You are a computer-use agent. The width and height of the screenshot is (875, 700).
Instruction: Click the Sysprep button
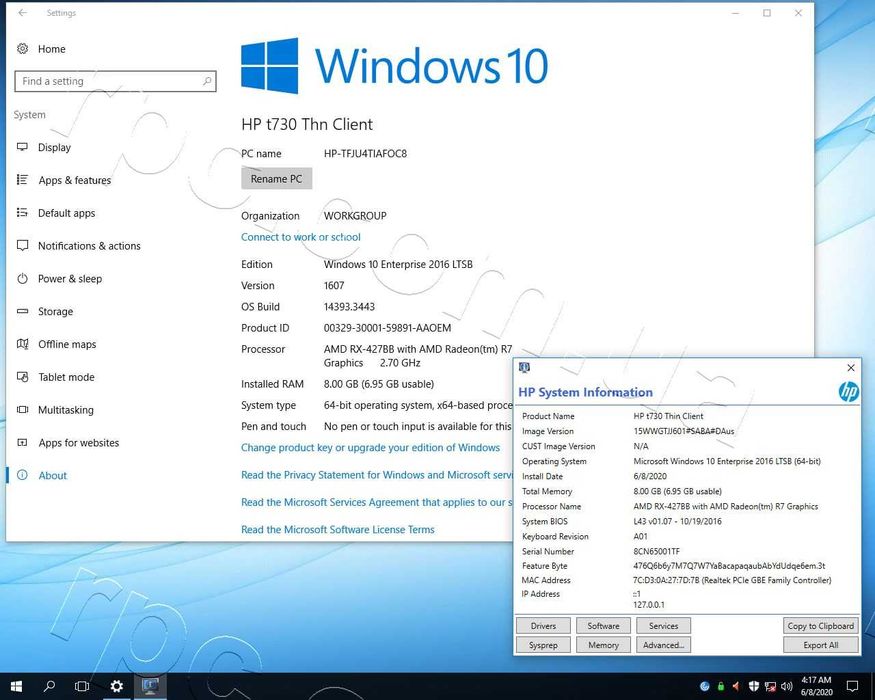coord(543,645)
